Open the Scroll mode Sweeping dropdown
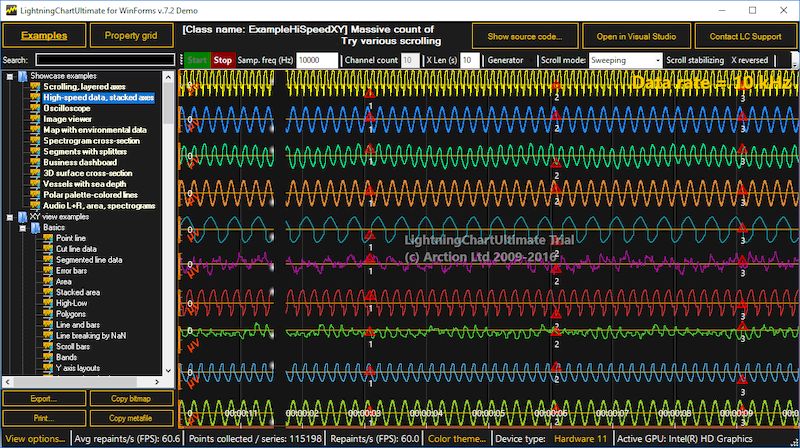 (x=656, y=60)
